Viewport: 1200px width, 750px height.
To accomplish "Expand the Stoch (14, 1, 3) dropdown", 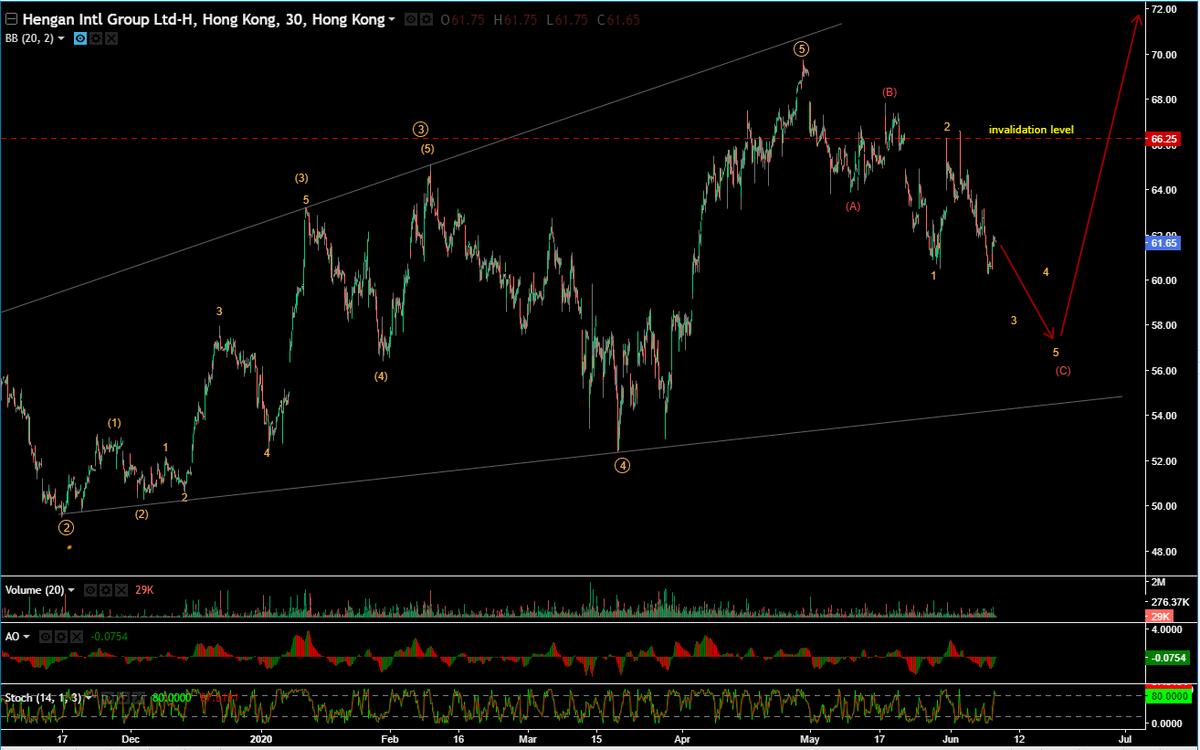I will (x=88, y=696).
